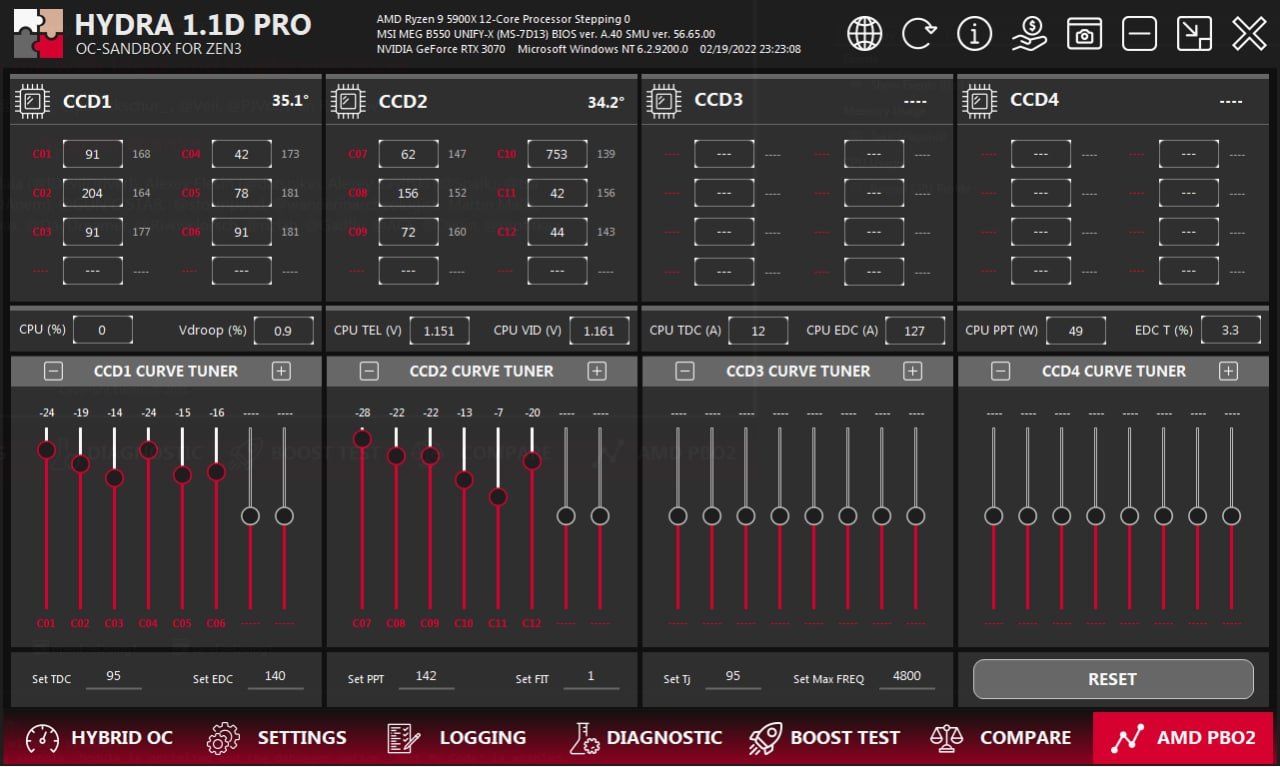
Task: Click the CCD2 temperature 34.2°
Action: pyautogui.click(x=606, y=102)
